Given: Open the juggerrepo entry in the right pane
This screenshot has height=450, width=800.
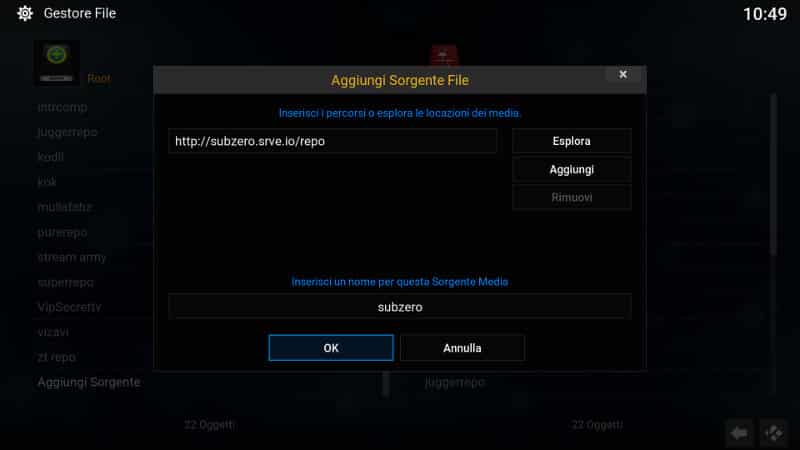Looking at the screenshot, I should click(454, 382).
